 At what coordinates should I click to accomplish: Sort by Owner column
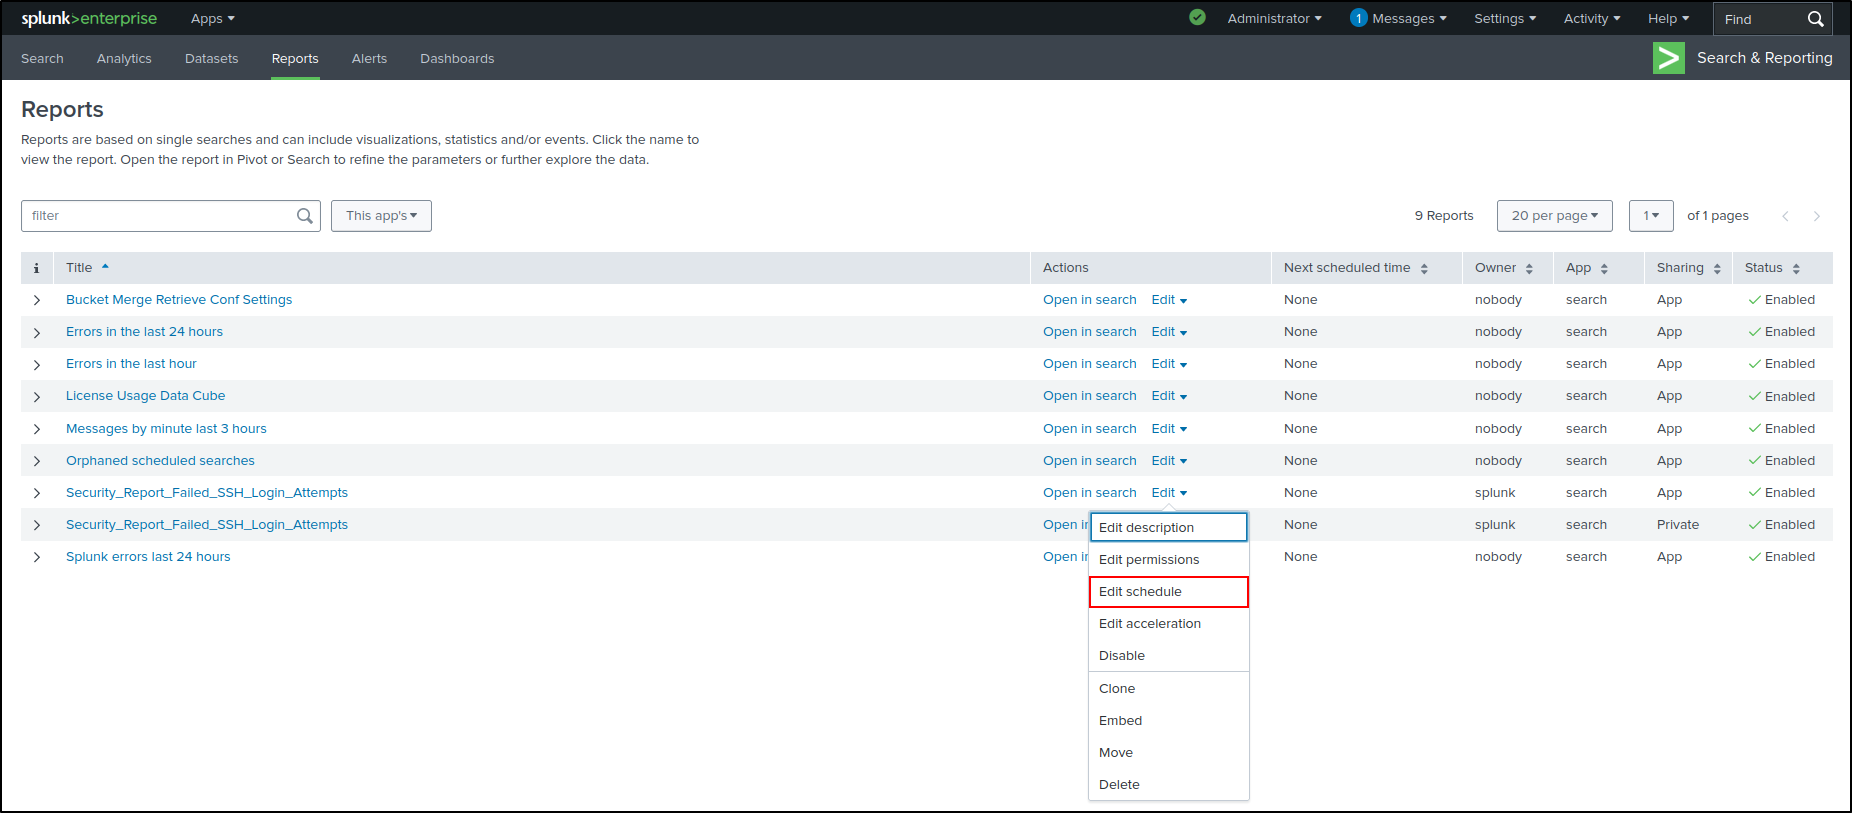pos(1529,268)
